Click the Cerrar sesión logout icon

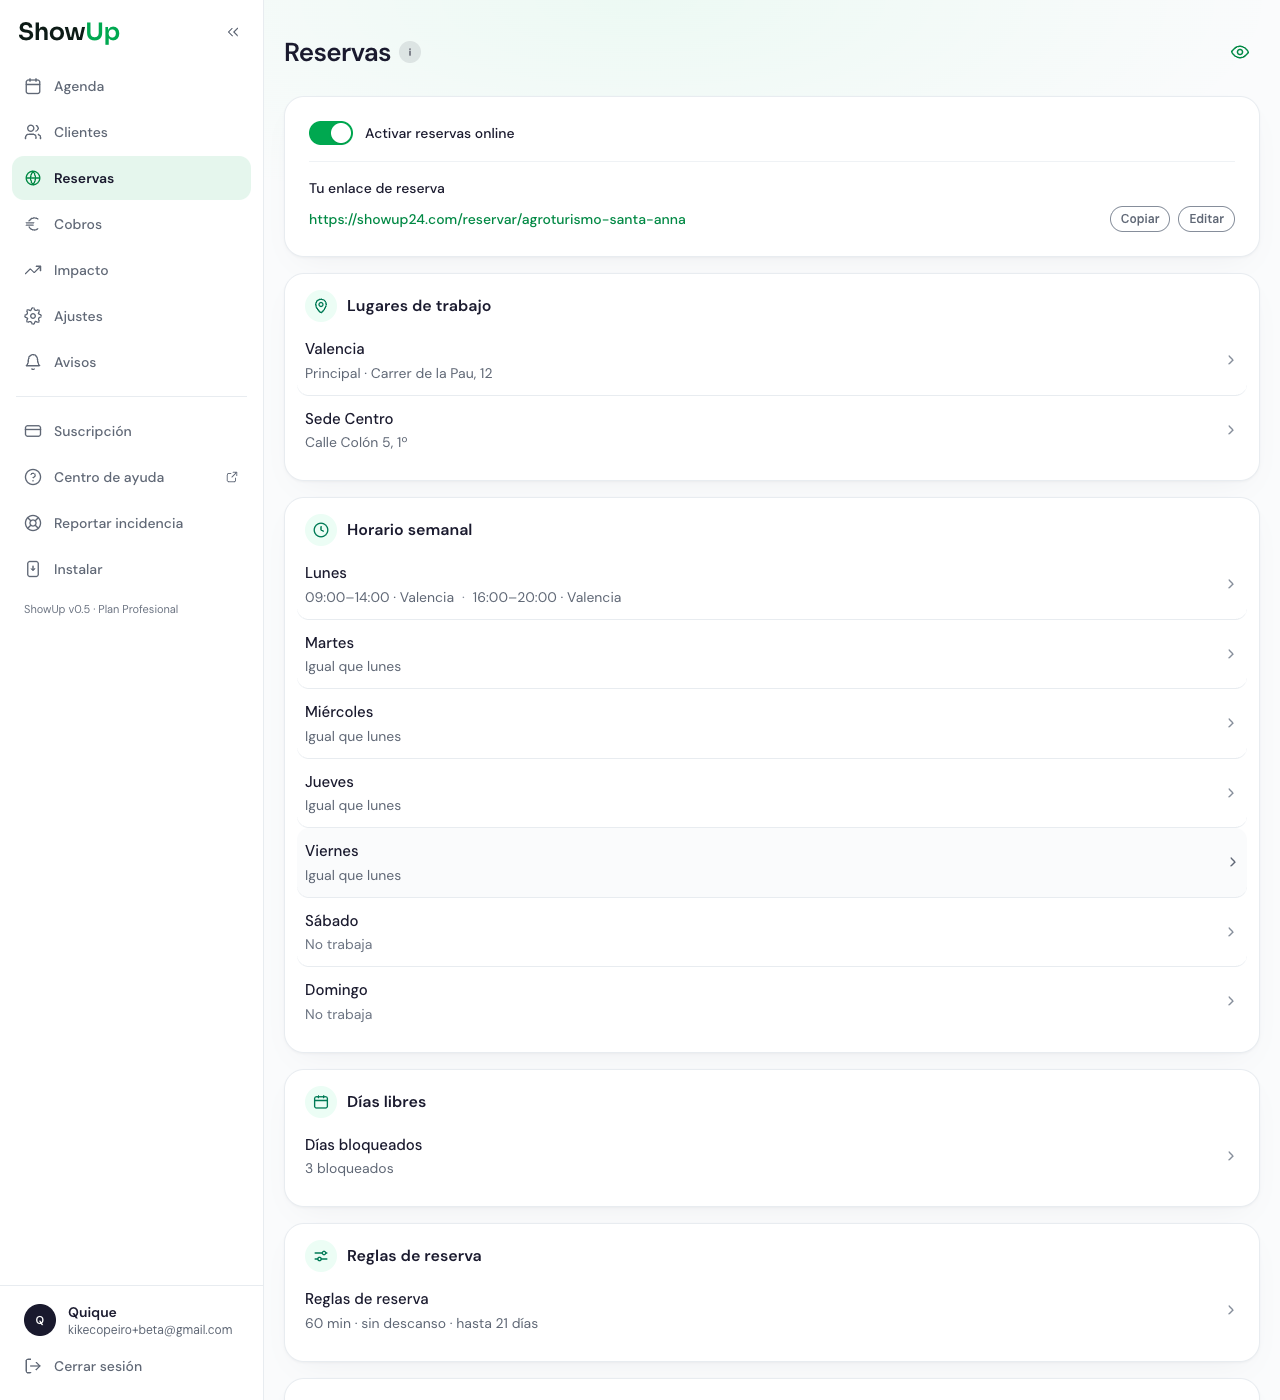click(33, 1366)
